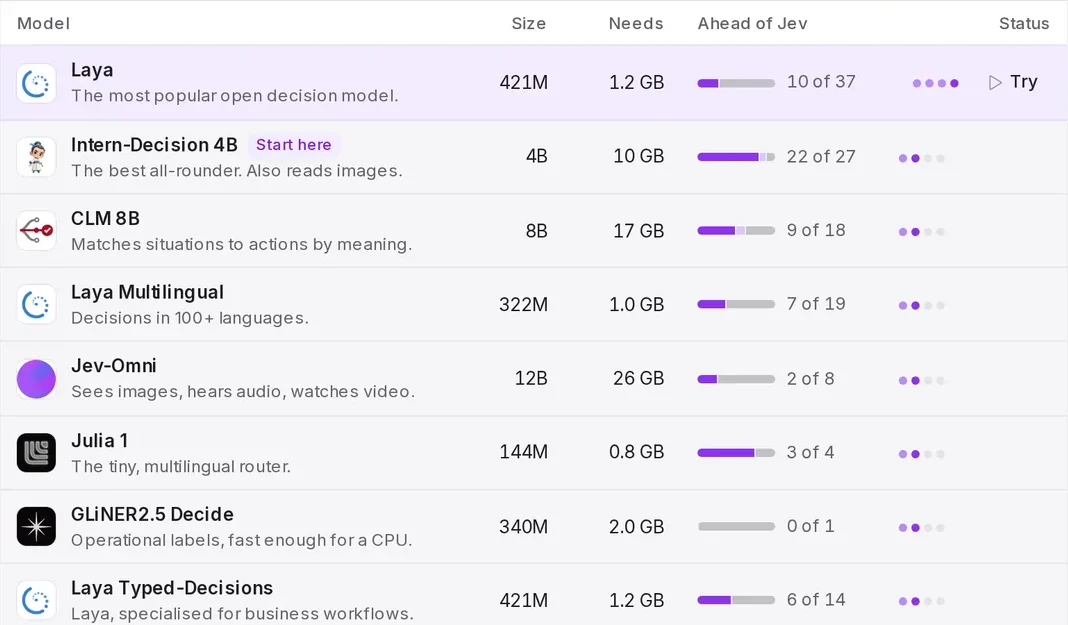Viewport: 1068px width, 625px height.
Task: Click the status dots in the Laya row
Action: click(936, 83)
